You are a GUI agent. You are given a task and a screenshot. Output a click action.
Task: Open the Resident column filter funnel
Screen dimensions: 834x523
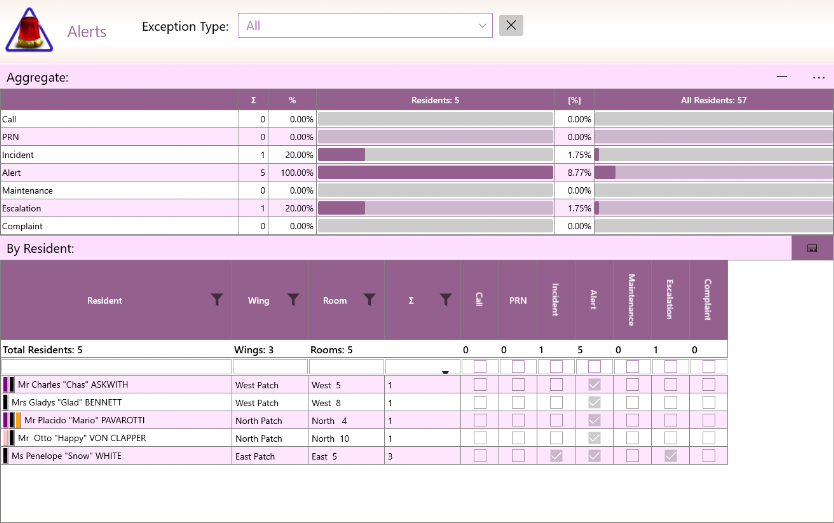tap(216, 300)
